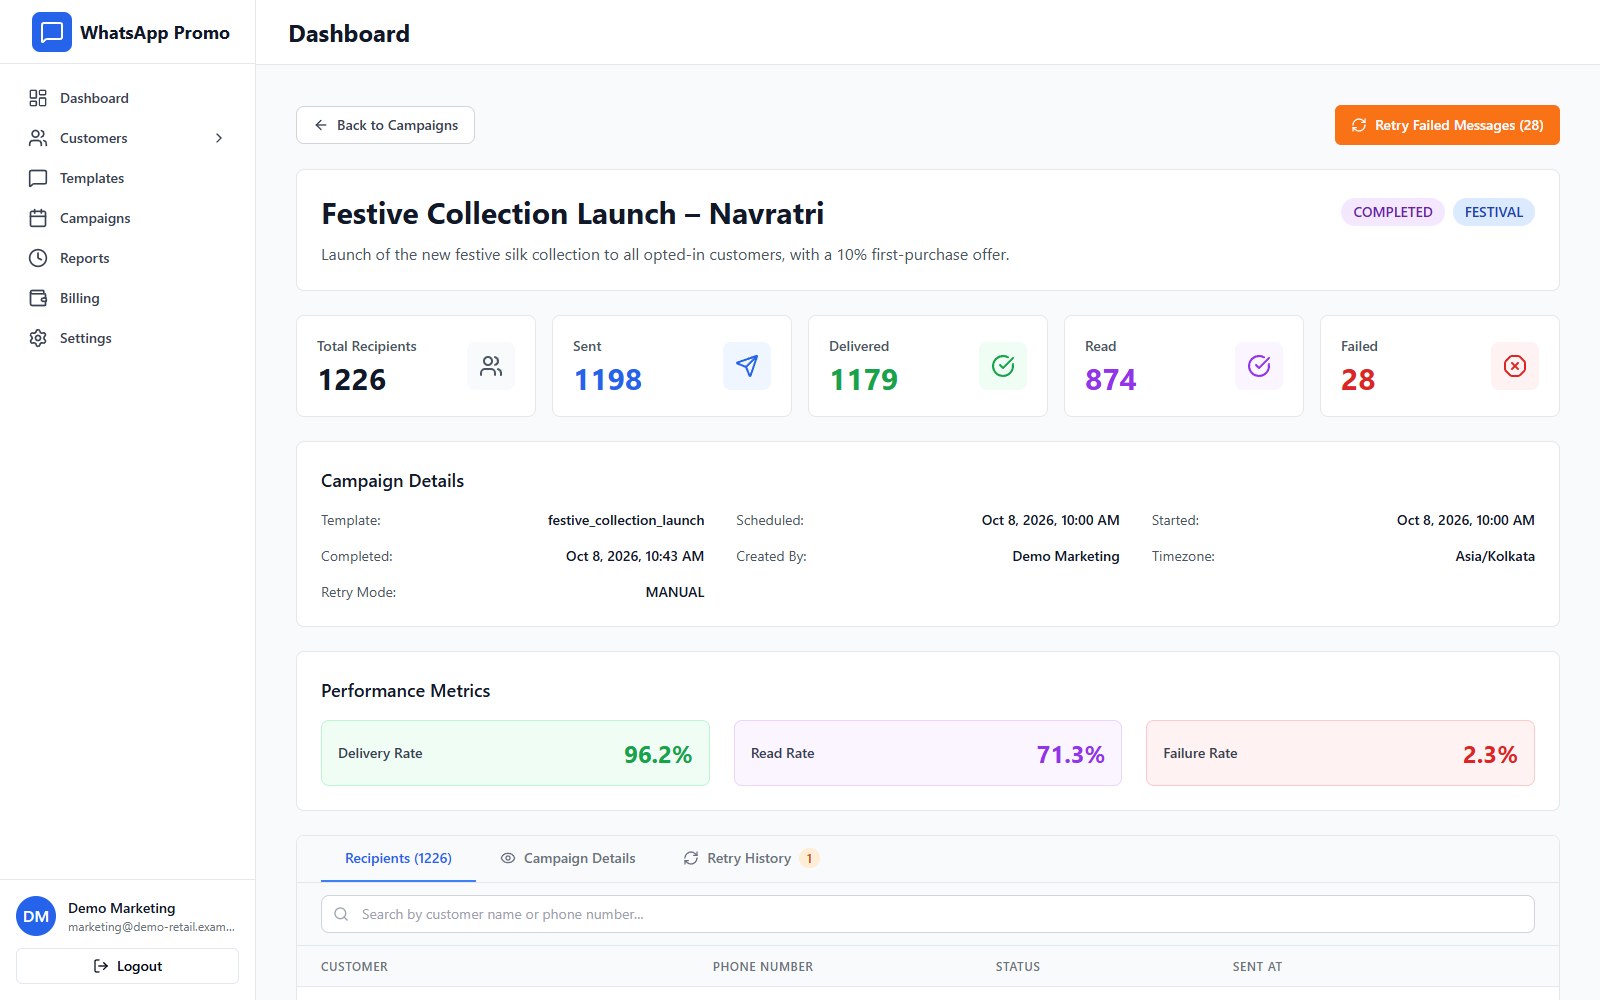
Task: Click the Created By value Demo Marketing
Action: [x=1066, y=556]
